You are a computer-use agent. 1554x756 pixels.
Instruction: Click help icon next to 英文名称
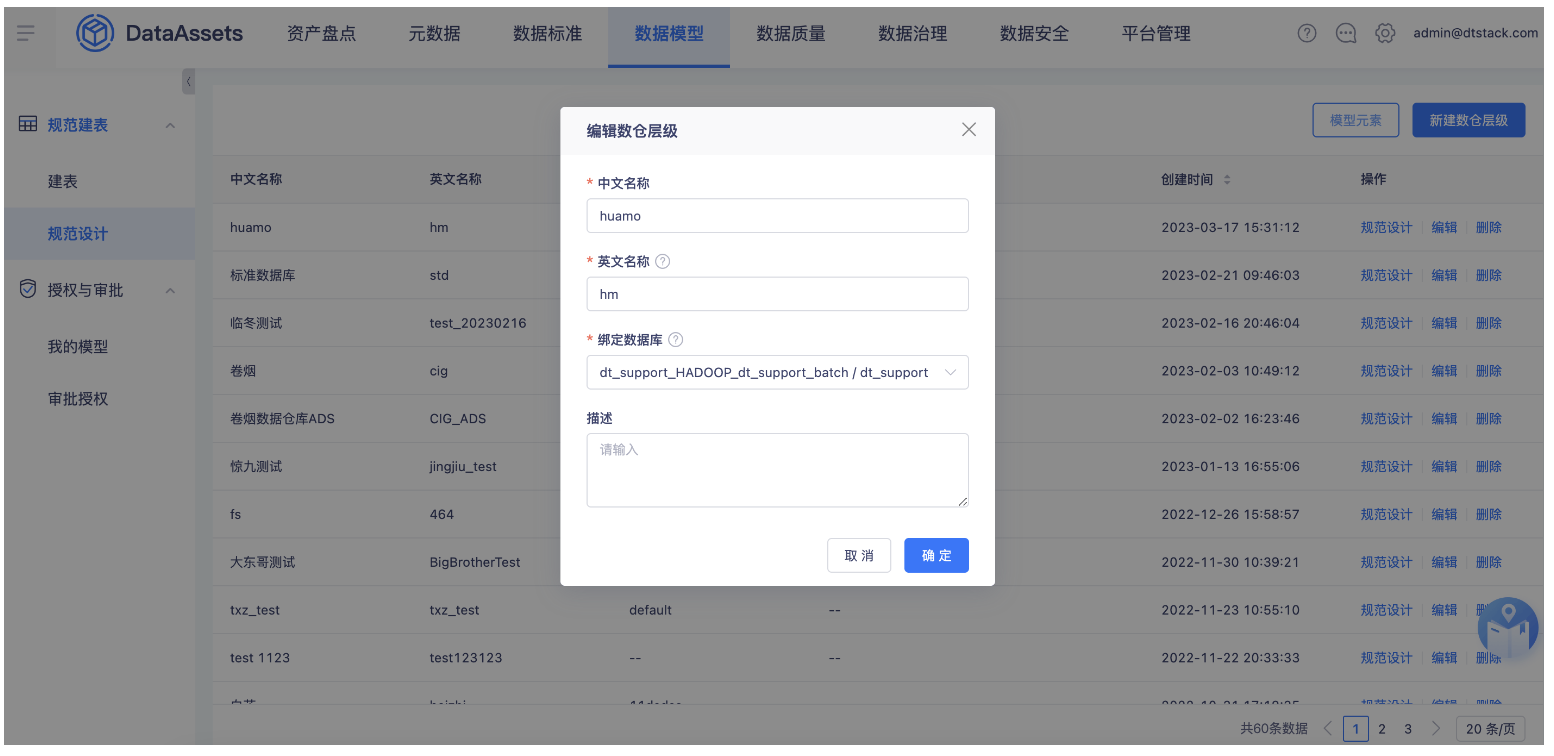[x=662, y=262]
